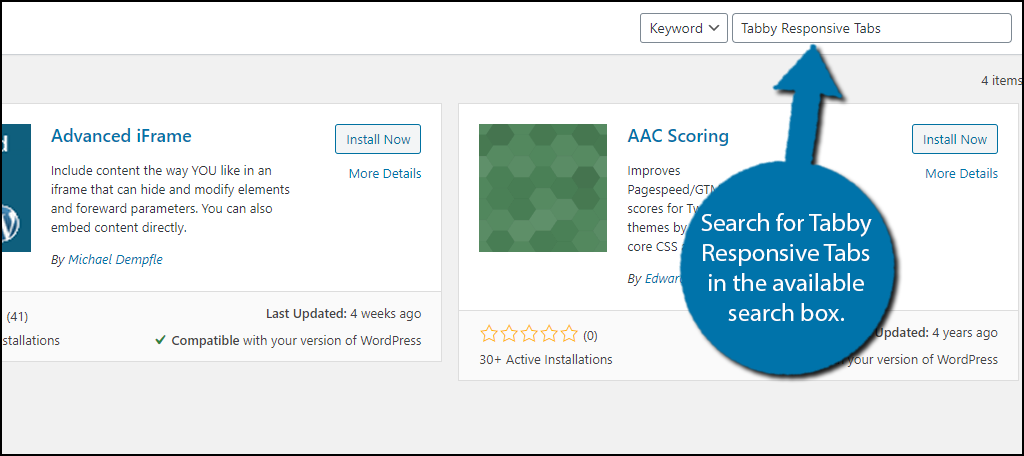Click the compatibility green checkmark icon
Image resolution: width=1024 pixels, height=456 pixels.
point(160,340)
